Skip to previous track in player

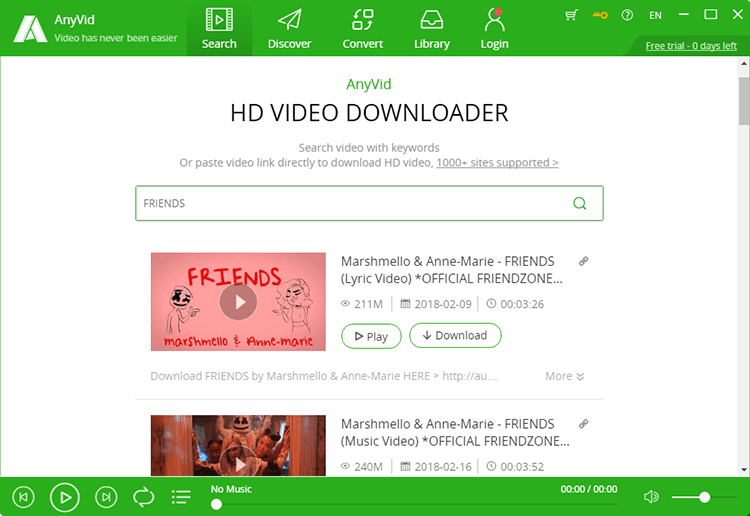(23, 497)
